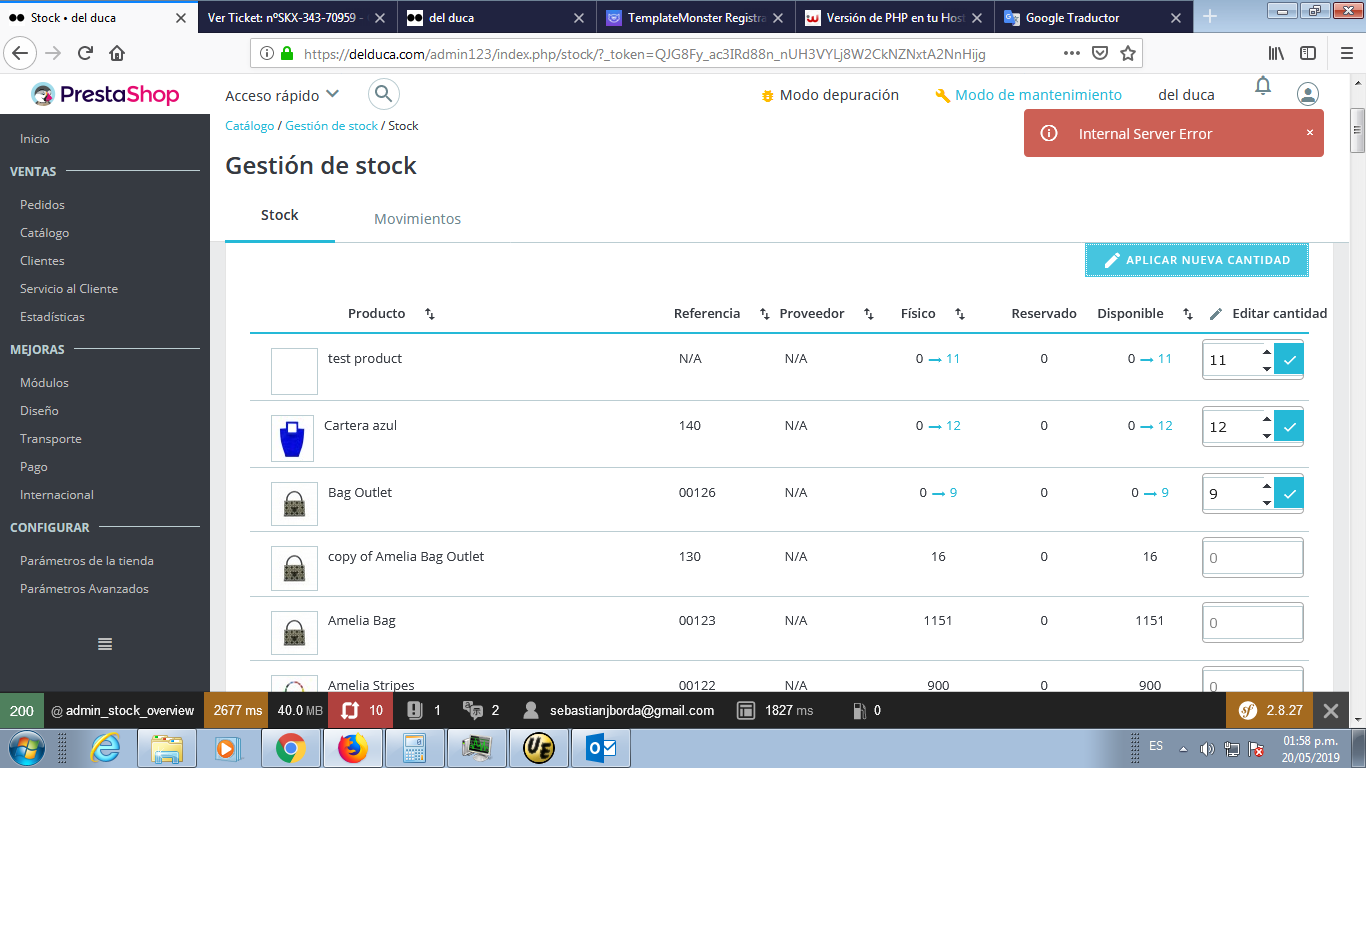Switch to the Google Traductor browser tab
Image resolution: width=1366 pixels, height=925 pixels.
coord(1094,17)
